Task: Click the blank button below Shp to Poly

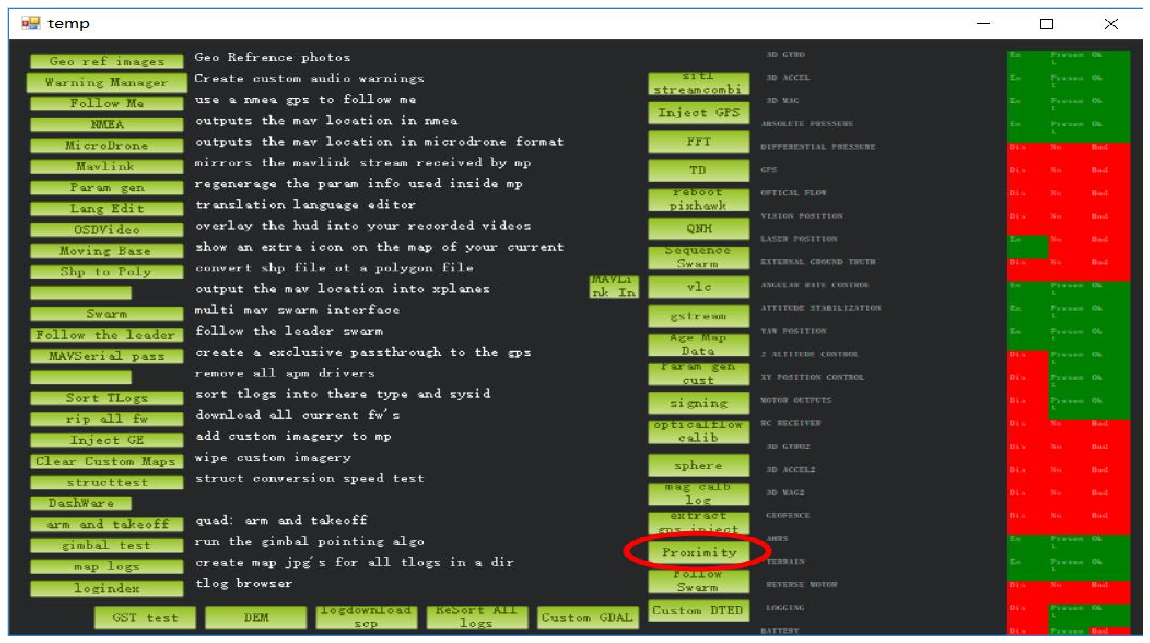Action: (x=81, y=293)
